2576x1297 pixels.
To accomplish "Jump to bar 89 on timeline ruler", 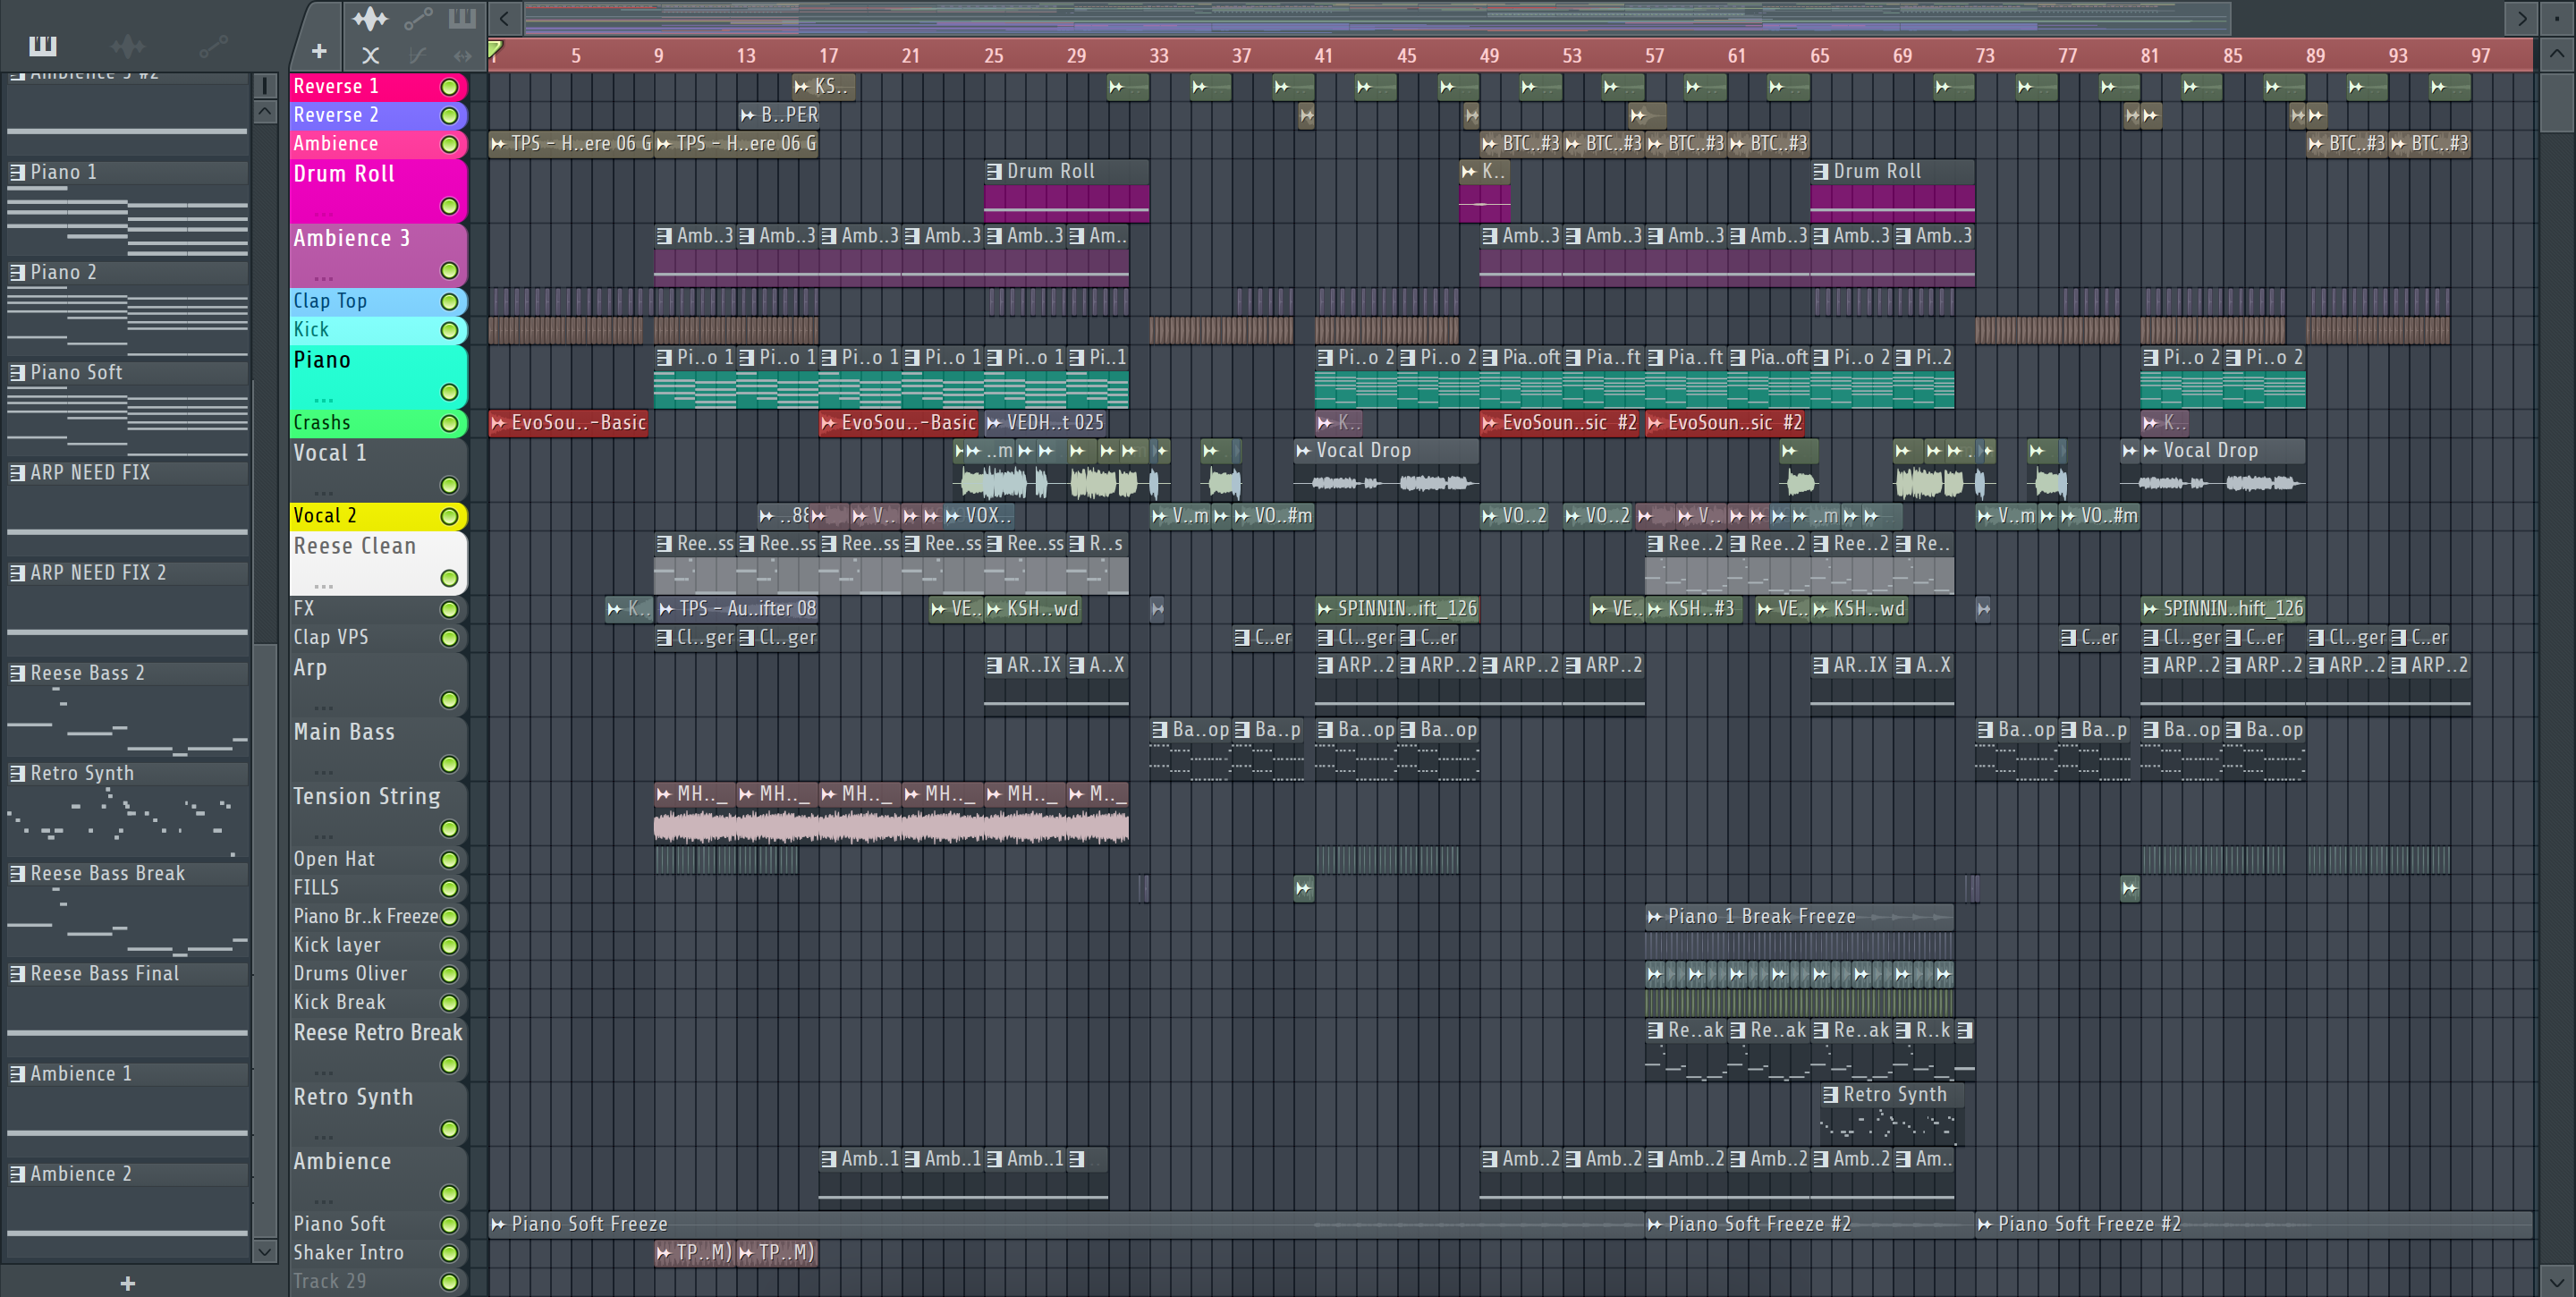I will tap(2315, 56).
